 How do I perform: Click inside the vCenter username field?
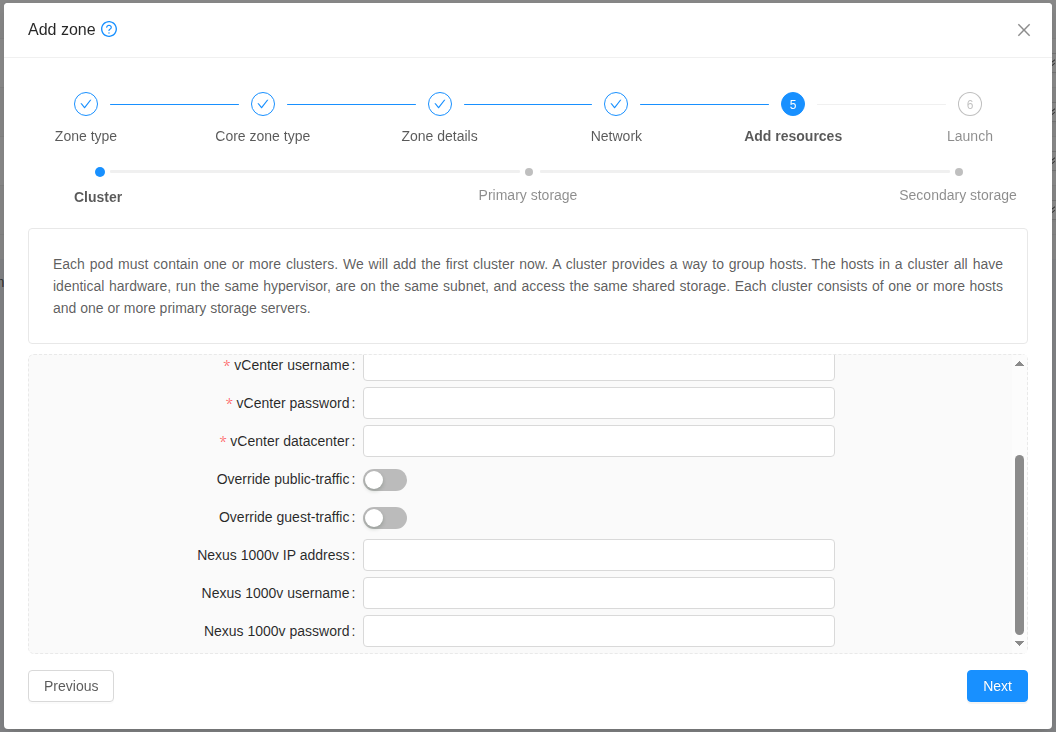(598, 366)
